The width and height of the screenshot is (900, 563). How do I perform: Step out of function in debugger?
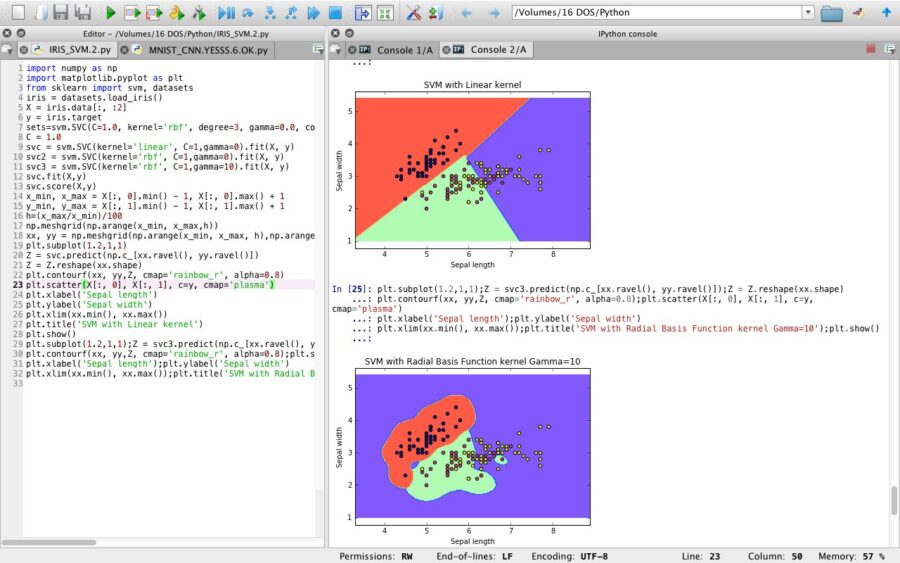click(x=291, y=12)
